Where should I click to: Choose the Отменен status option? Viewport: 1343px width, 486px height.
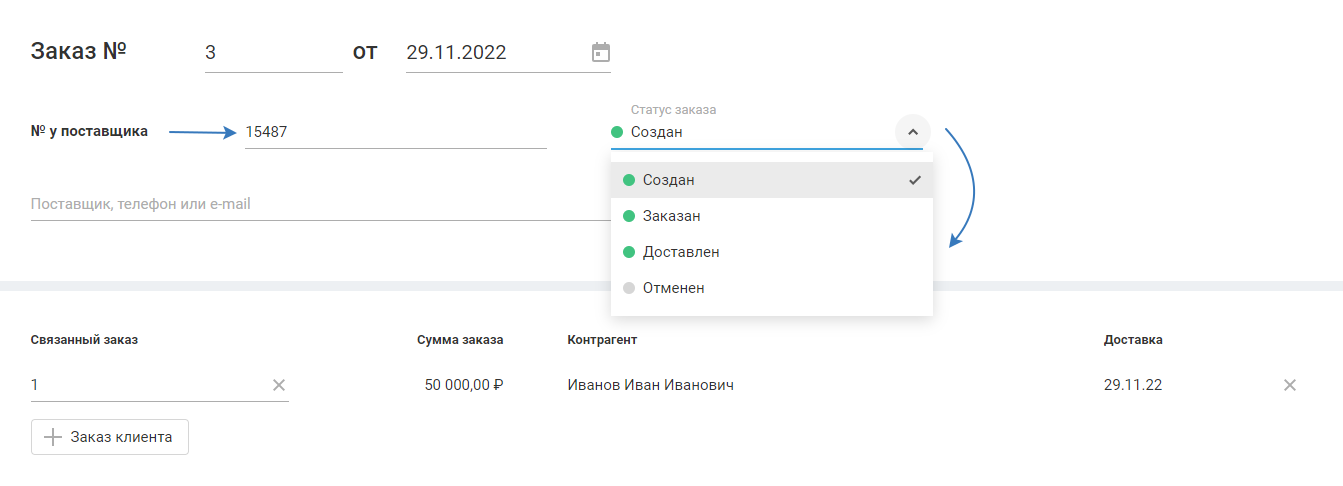(x=674, y=288)
